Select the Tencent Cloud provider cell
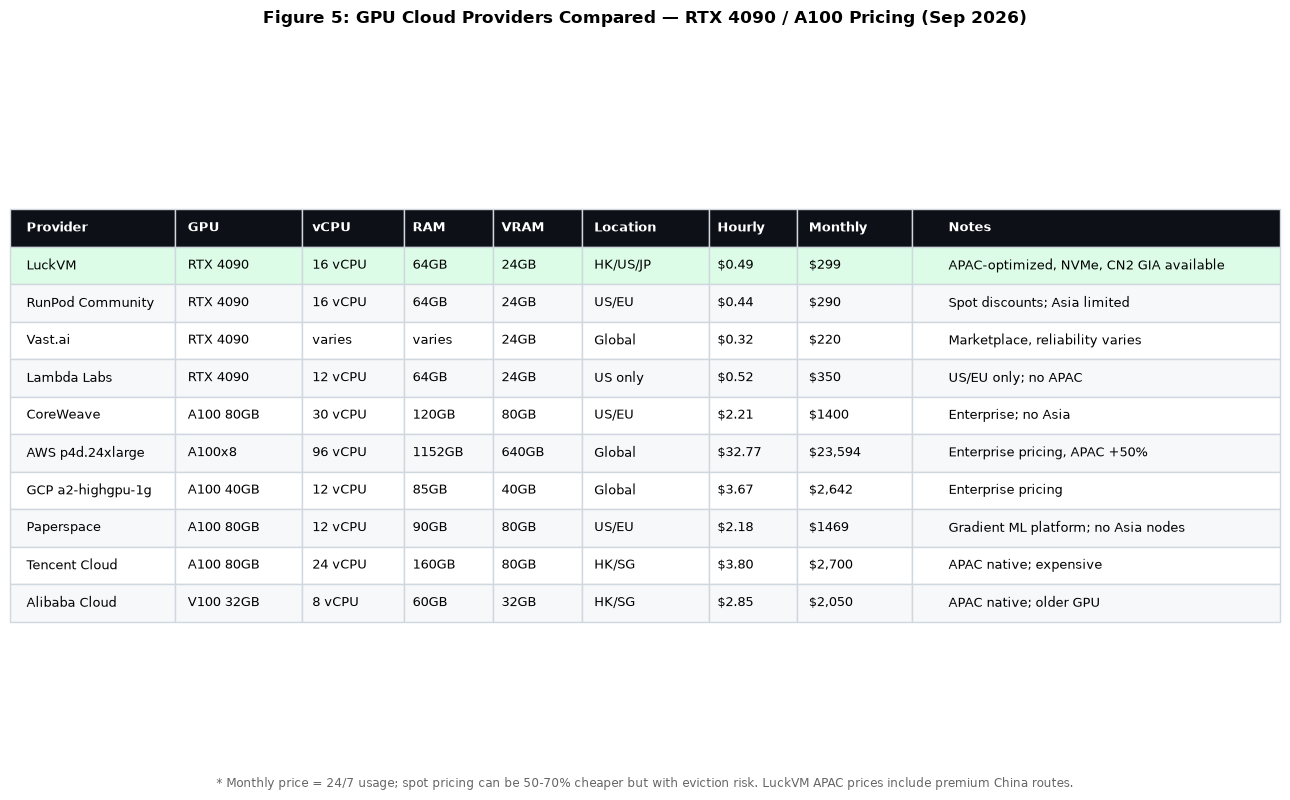 (93, 565)
